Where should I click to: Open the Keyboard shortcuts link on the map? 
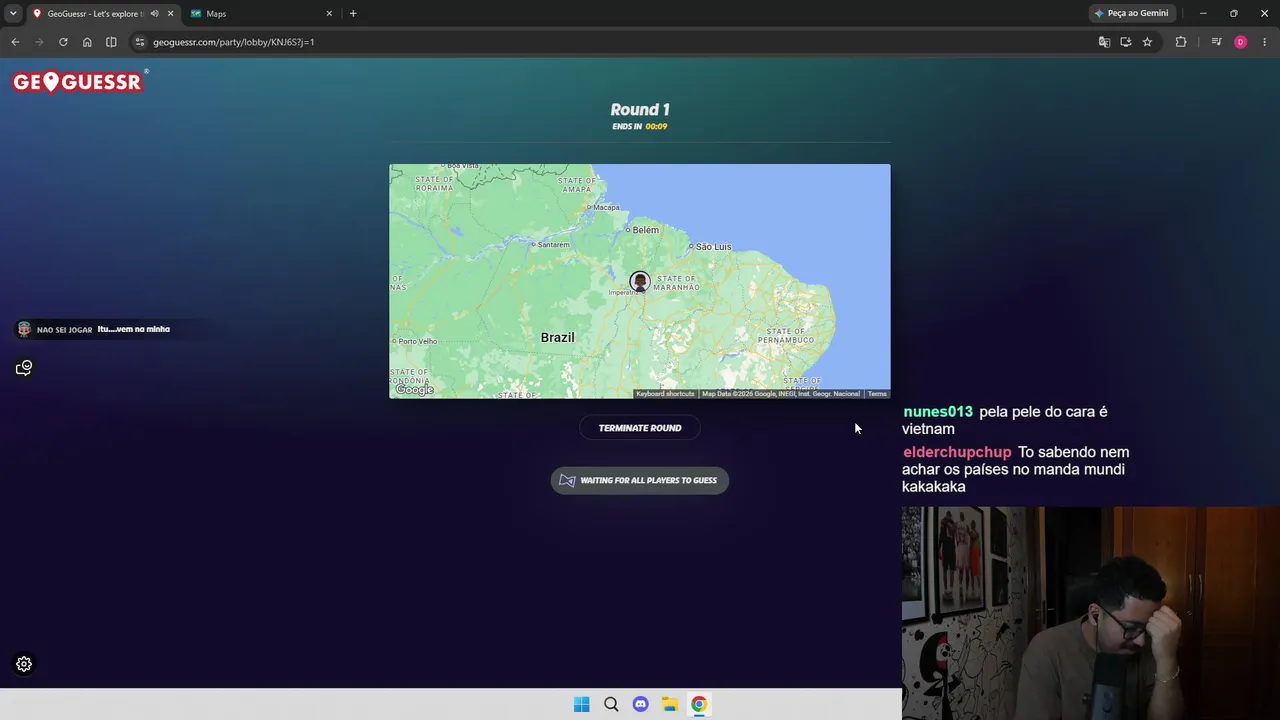665,394
